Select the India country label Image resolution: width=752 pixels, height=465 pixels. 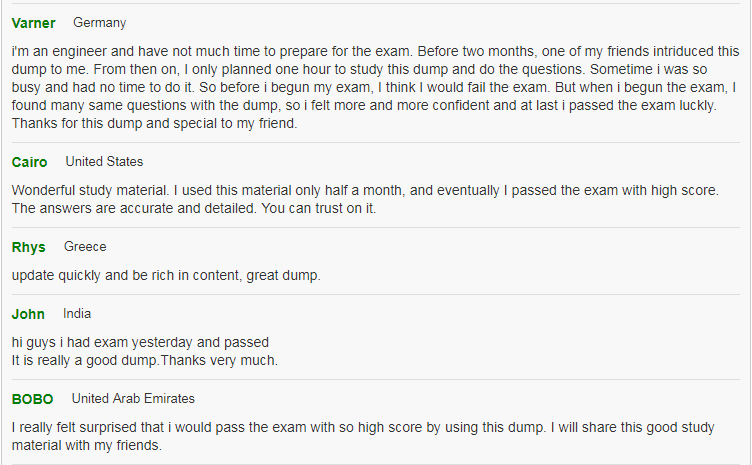click(77, 314)
